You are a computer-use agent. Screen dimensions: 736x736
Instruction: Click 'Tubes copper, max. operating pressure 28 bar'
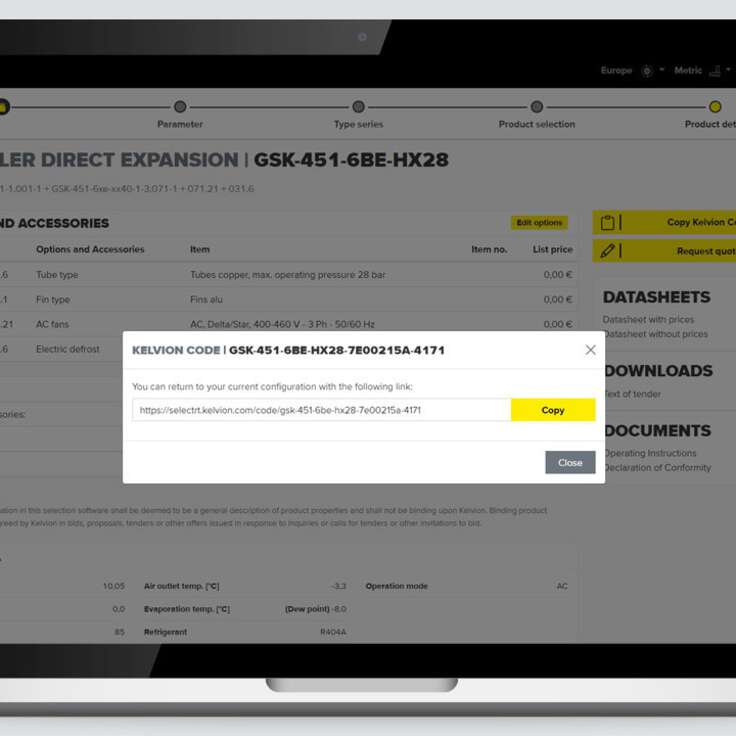click(x=288, y=275)
